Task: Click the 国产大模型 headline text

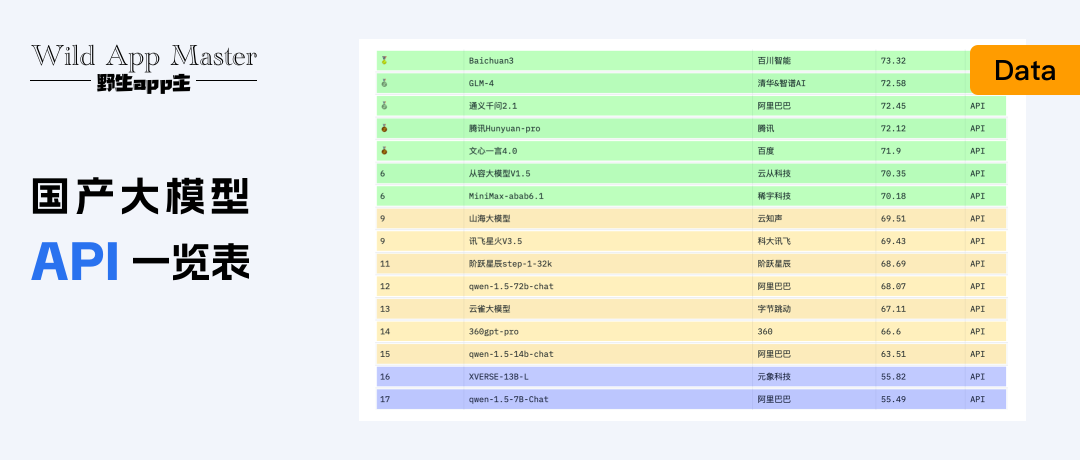Action: click(x=141, y=196)
